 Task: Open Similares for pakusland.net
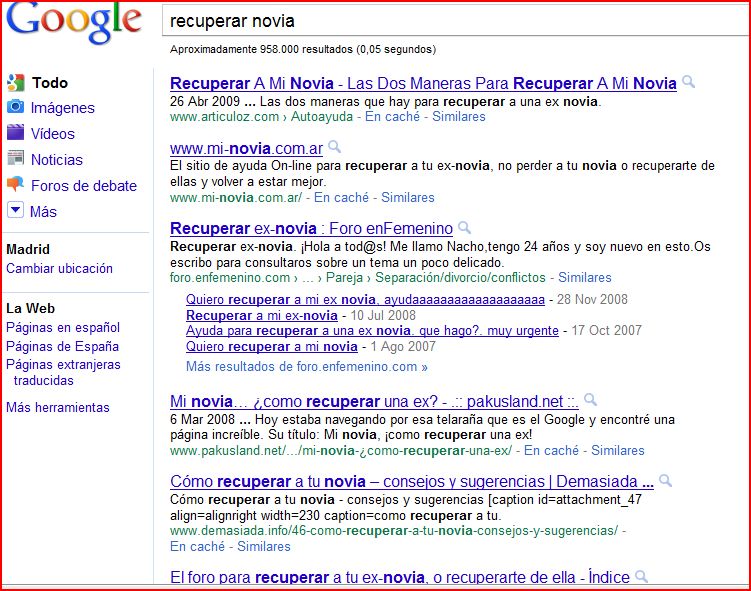tap(618, 450)
